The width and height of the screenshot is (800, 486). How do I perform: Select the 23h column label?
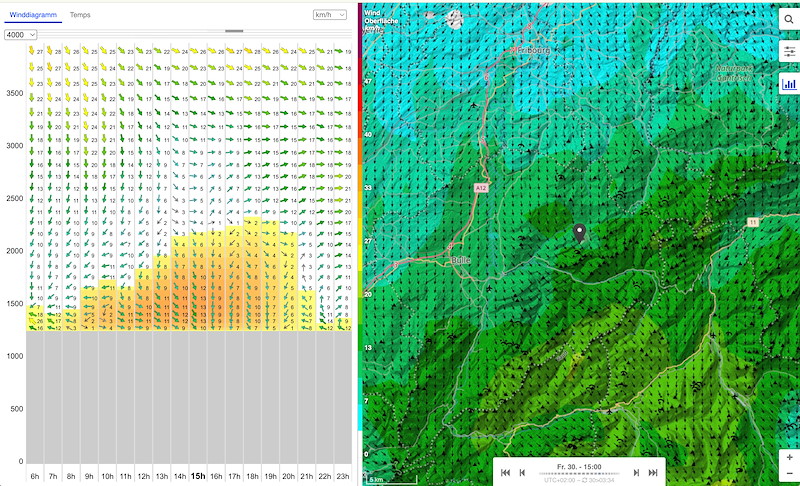(343, 476)
